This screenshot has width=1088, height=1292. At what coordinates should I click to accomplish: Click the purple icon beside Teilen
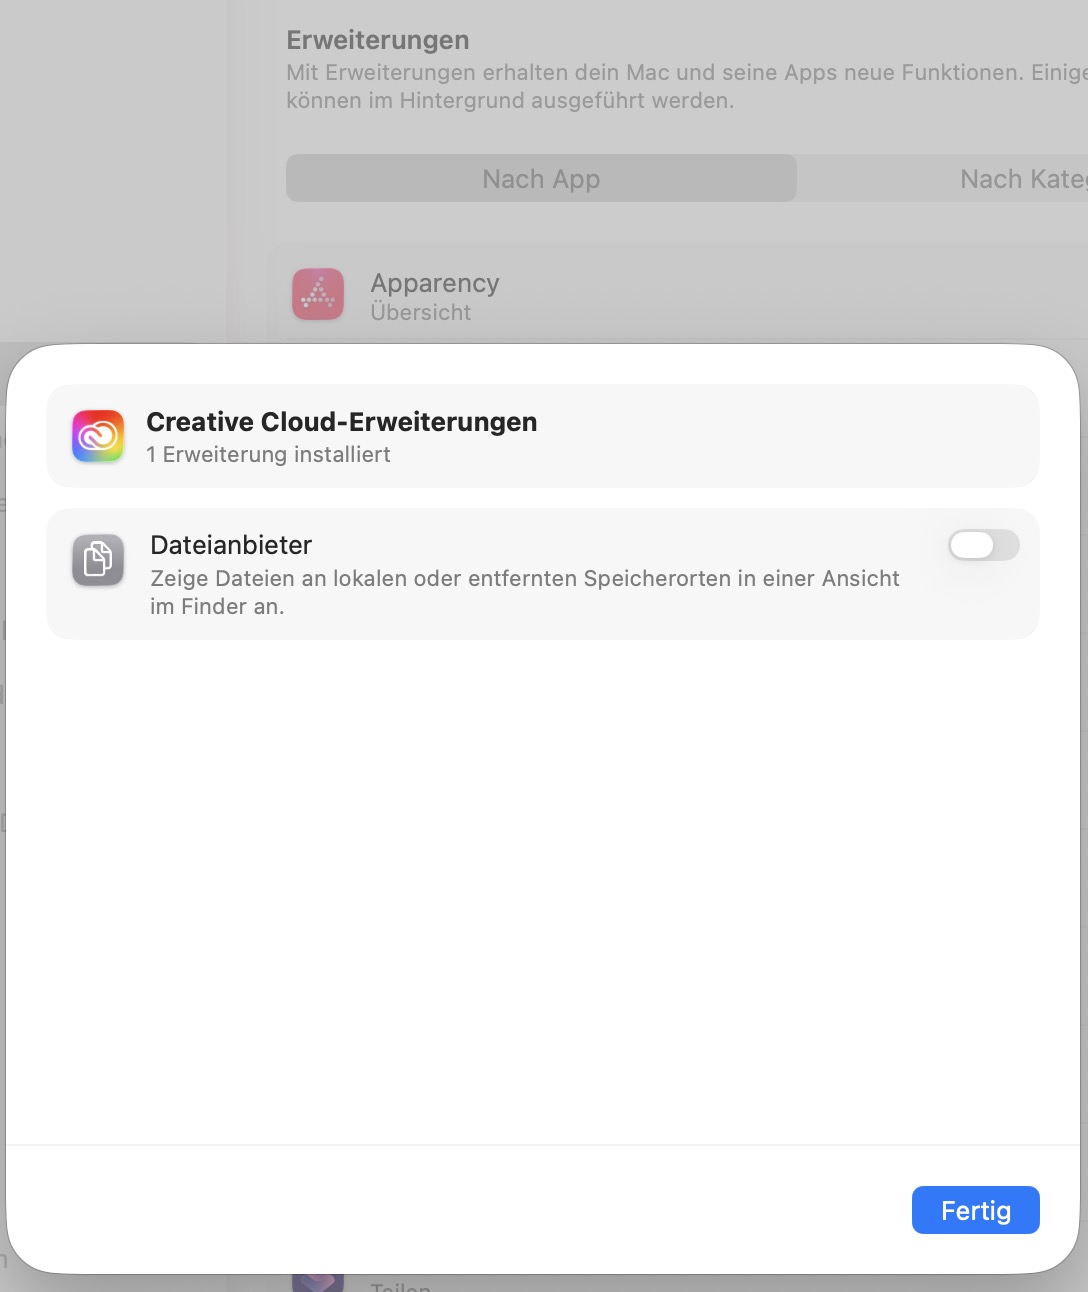(x=318, y=1281)
